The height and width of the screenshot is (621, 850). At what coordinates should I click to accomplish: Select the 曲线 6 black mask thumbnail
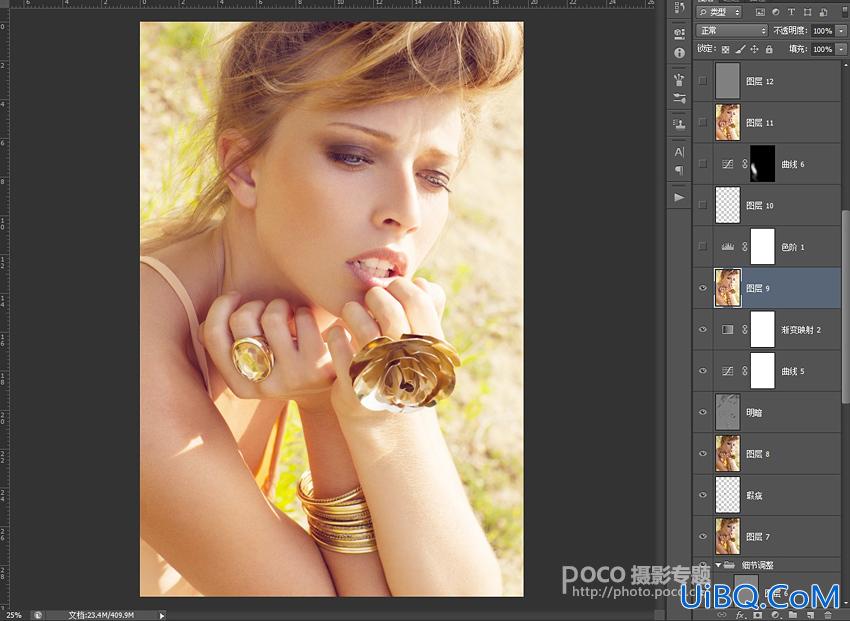tap(762, 164)
